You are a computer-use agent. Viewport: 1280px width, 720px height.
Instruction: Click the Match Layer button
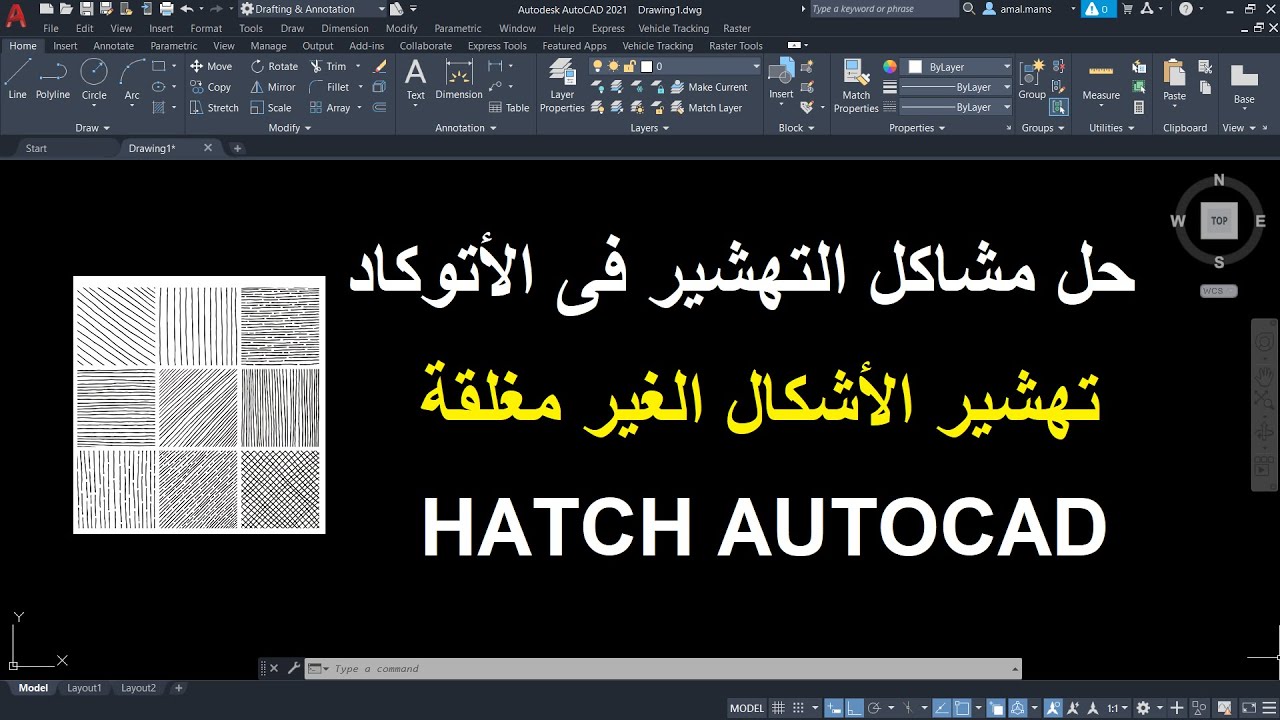[706, 108]
